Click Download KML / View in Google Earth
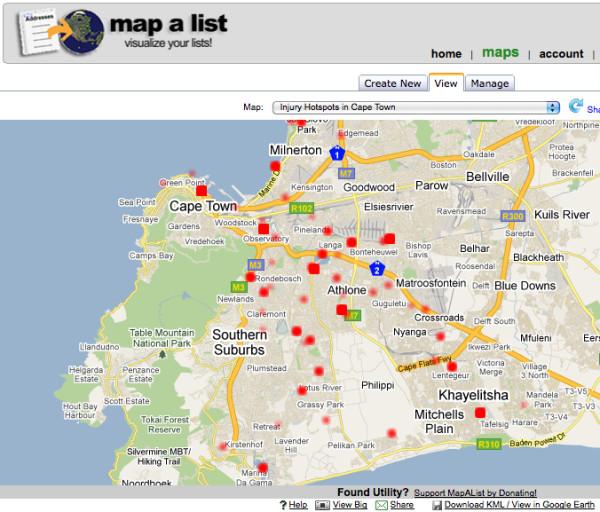600x512 pixels. point(520,506)
